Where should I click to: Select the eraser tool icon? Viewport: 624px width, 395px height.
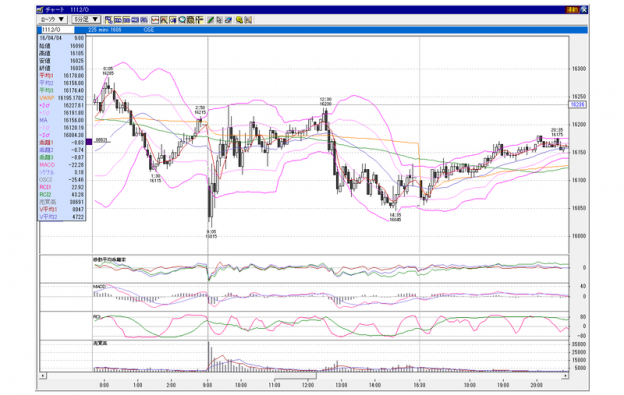tap(228, 19)
